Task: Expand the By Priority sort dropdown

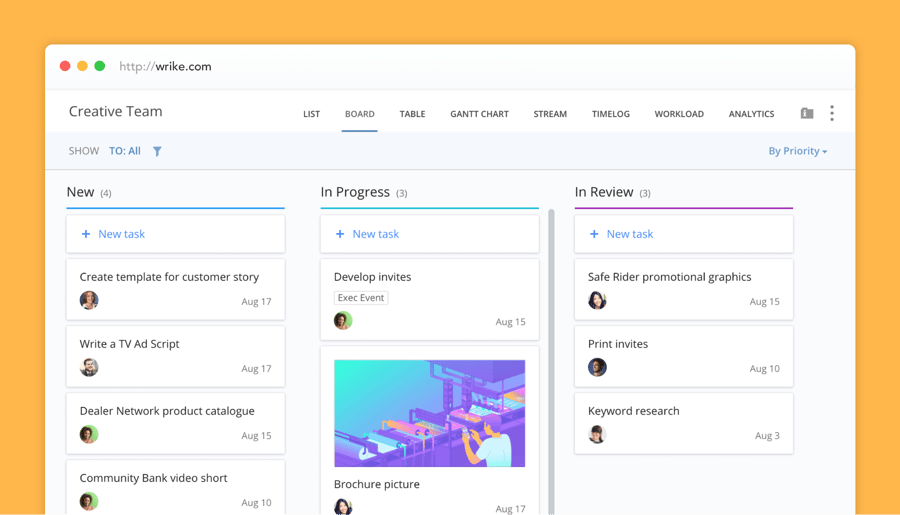Action: coord(797,151)
